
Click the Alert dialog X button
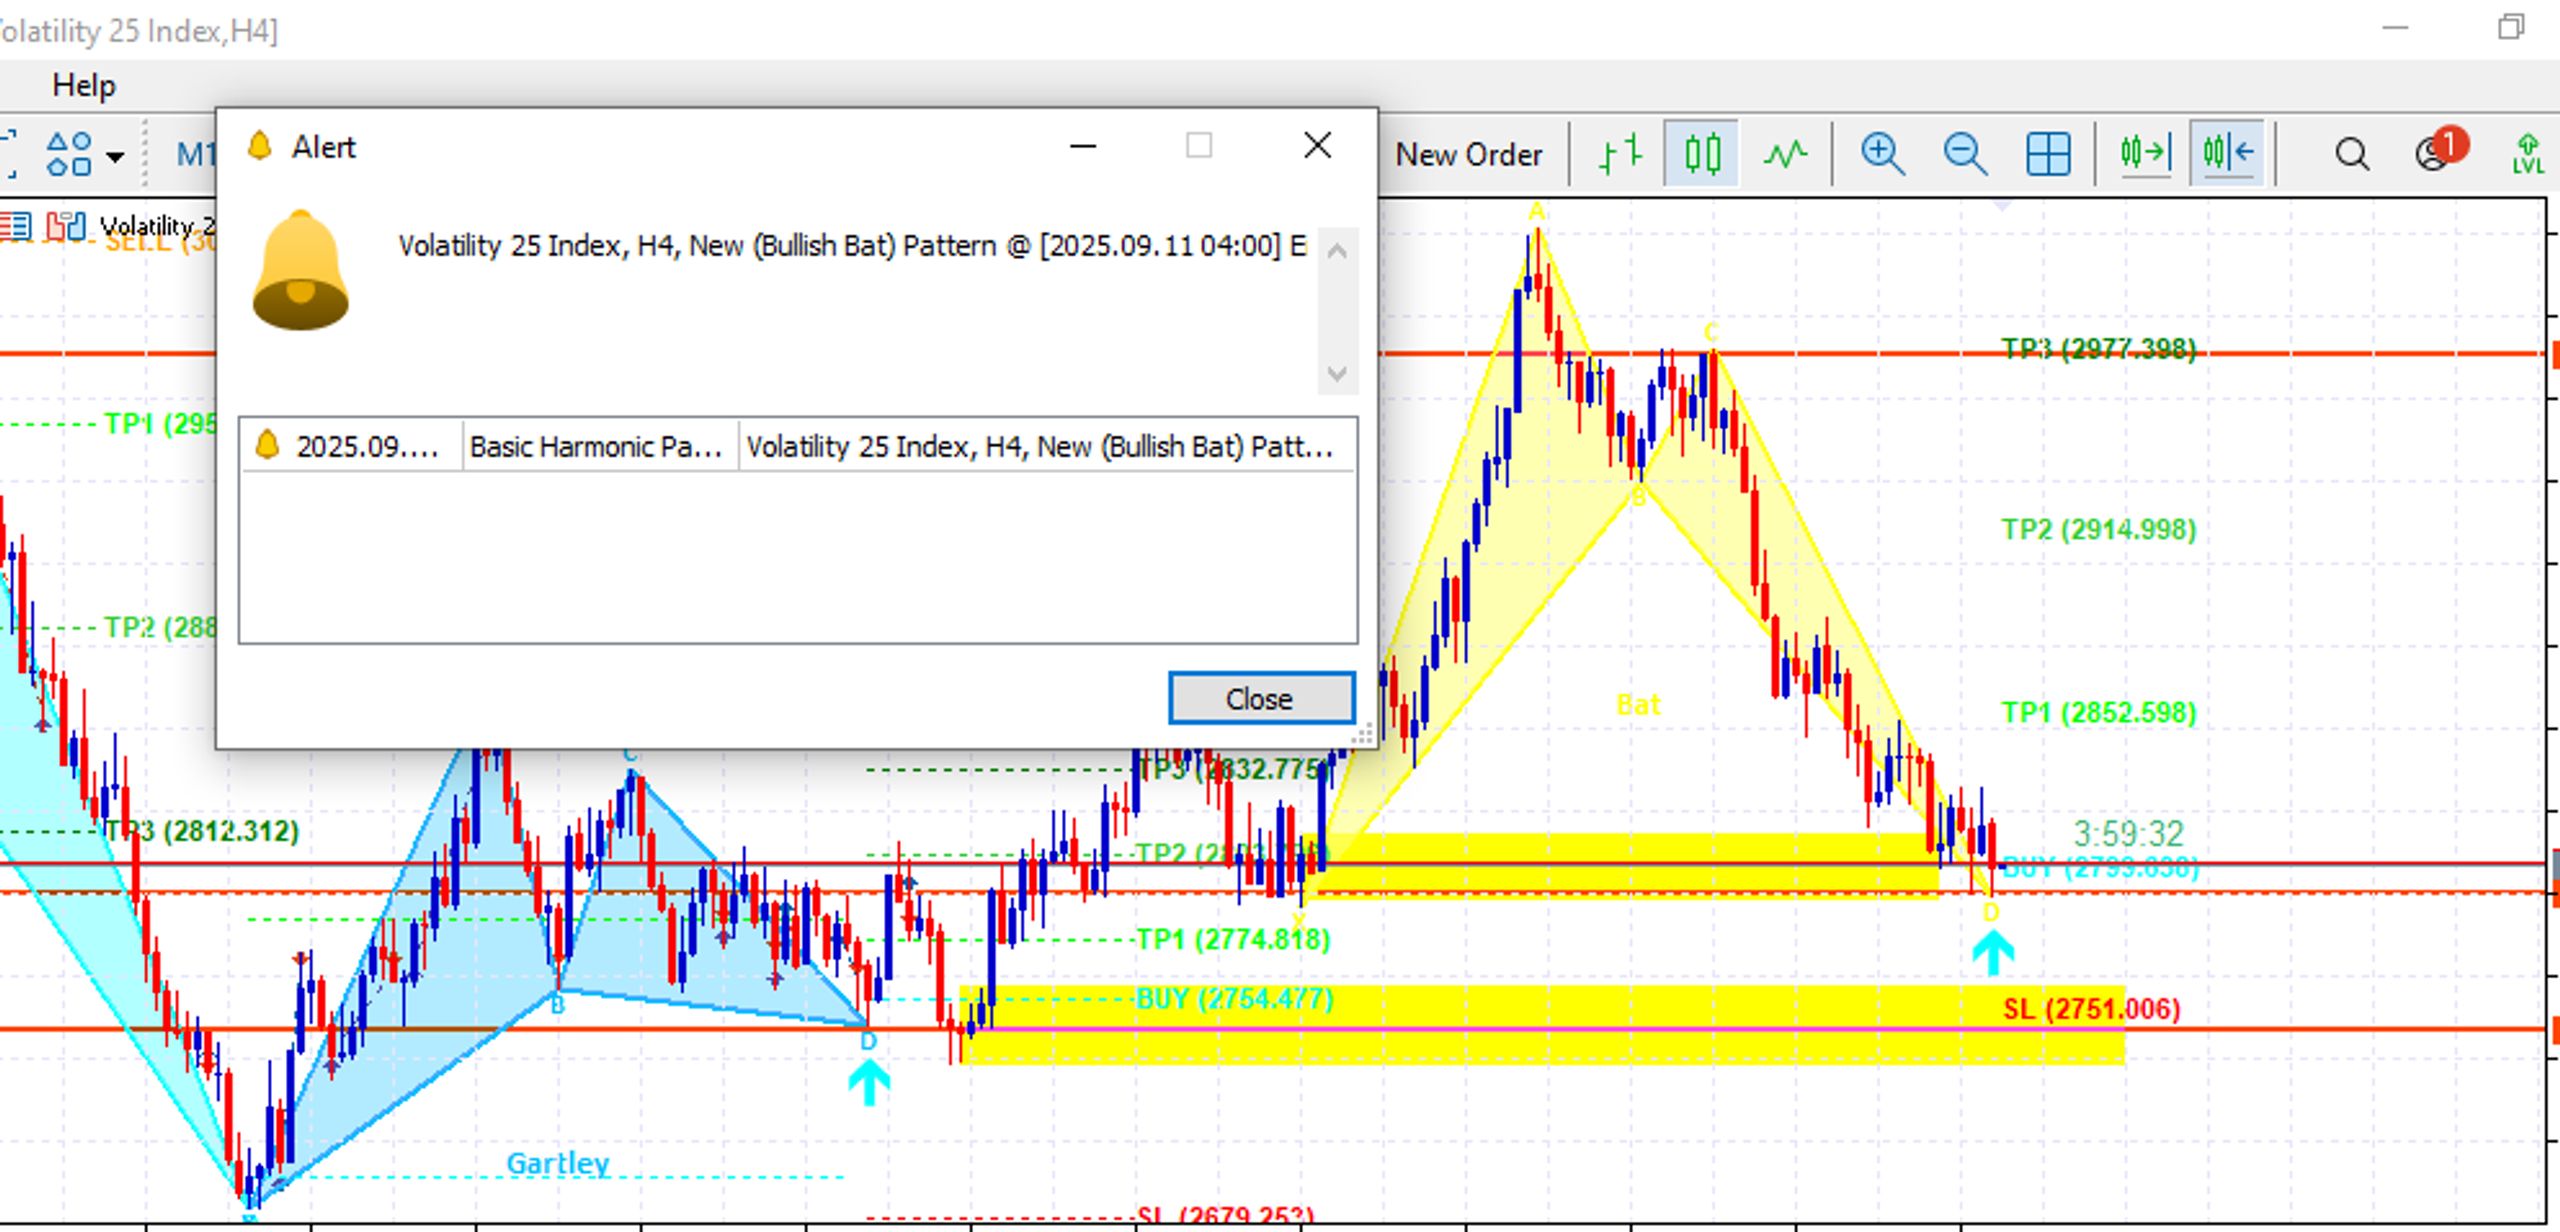[x=1317, y=146]
